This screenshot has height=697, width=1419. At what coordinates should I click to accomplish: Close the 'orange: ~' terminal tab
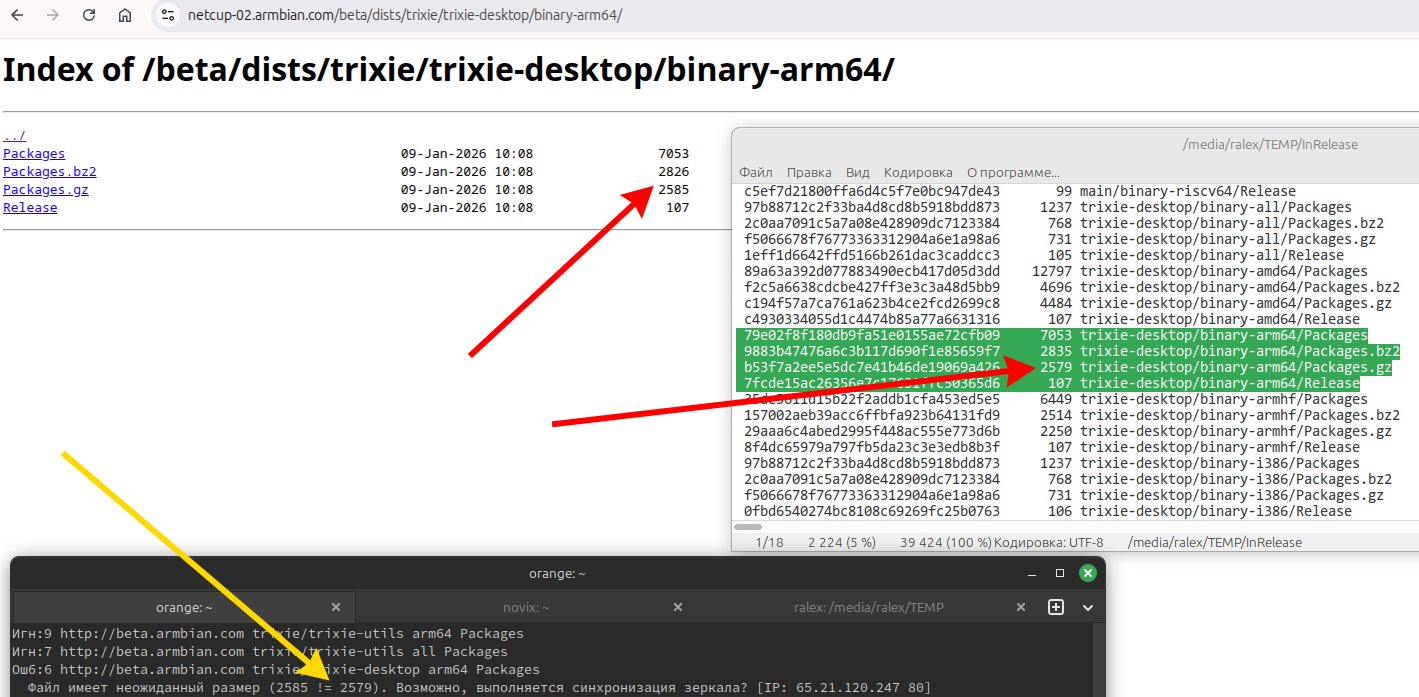click(x=336, y=607)
